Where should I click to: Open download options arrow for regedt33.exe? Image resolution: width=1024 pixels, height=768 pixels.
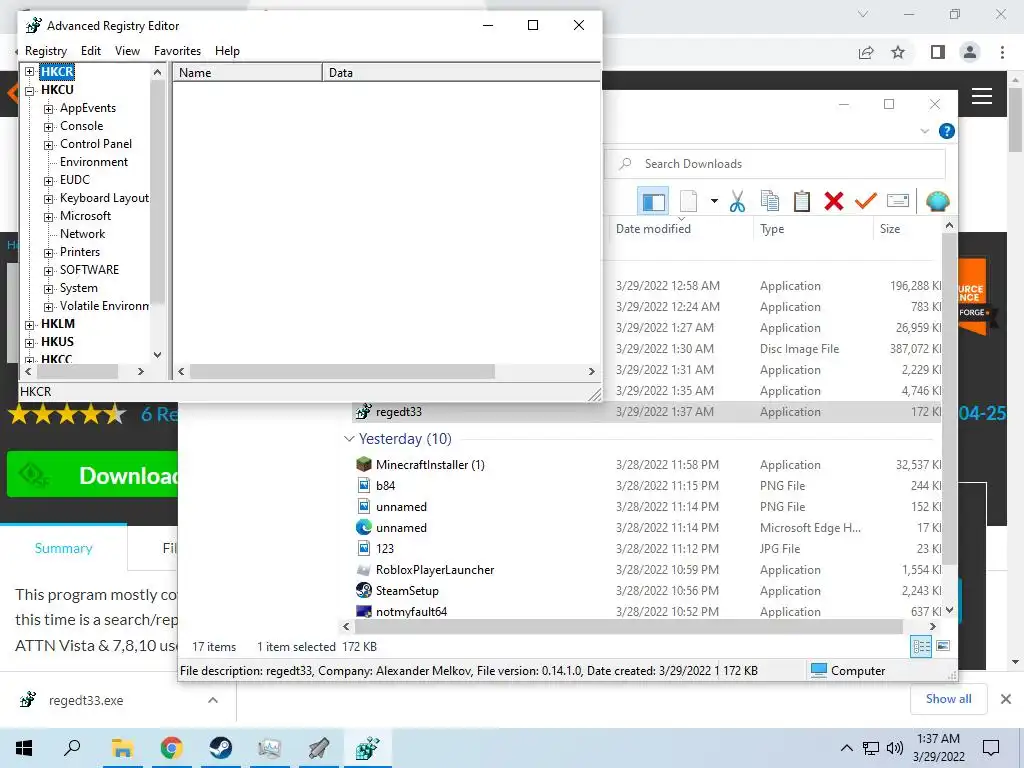[x=213, y=700]
